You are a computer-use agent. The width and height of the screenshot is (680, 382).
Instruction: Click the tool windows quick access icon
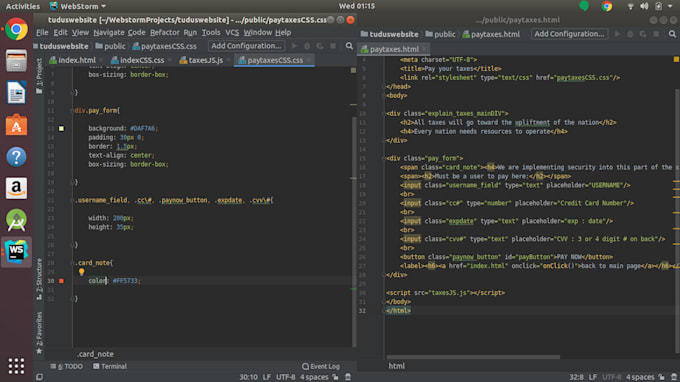[x=39, y=377]
